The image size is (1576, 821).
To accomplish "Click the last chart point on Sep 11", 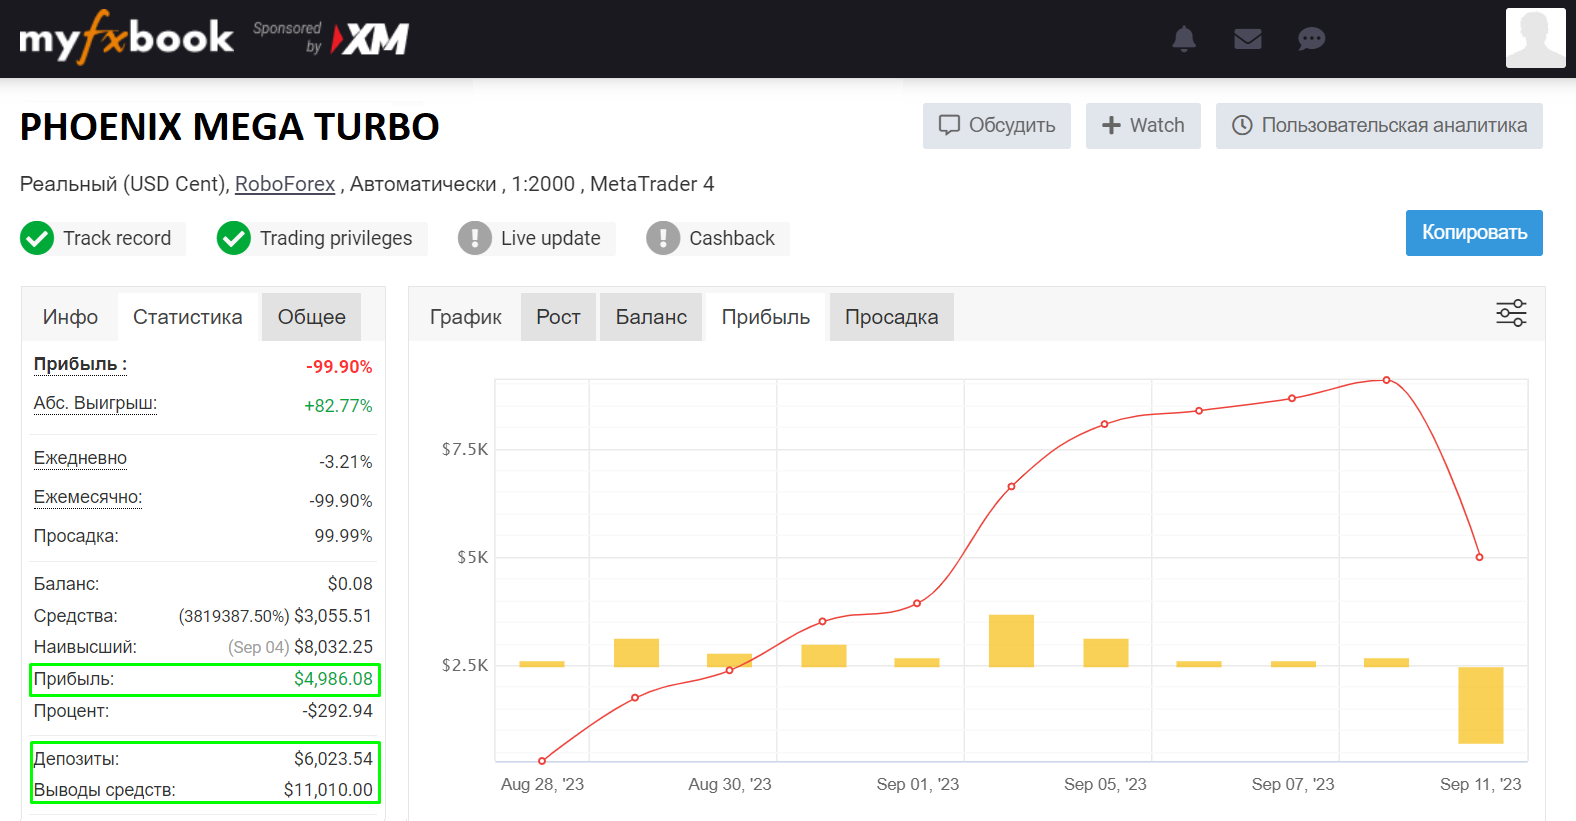I will click(1479, 557).
